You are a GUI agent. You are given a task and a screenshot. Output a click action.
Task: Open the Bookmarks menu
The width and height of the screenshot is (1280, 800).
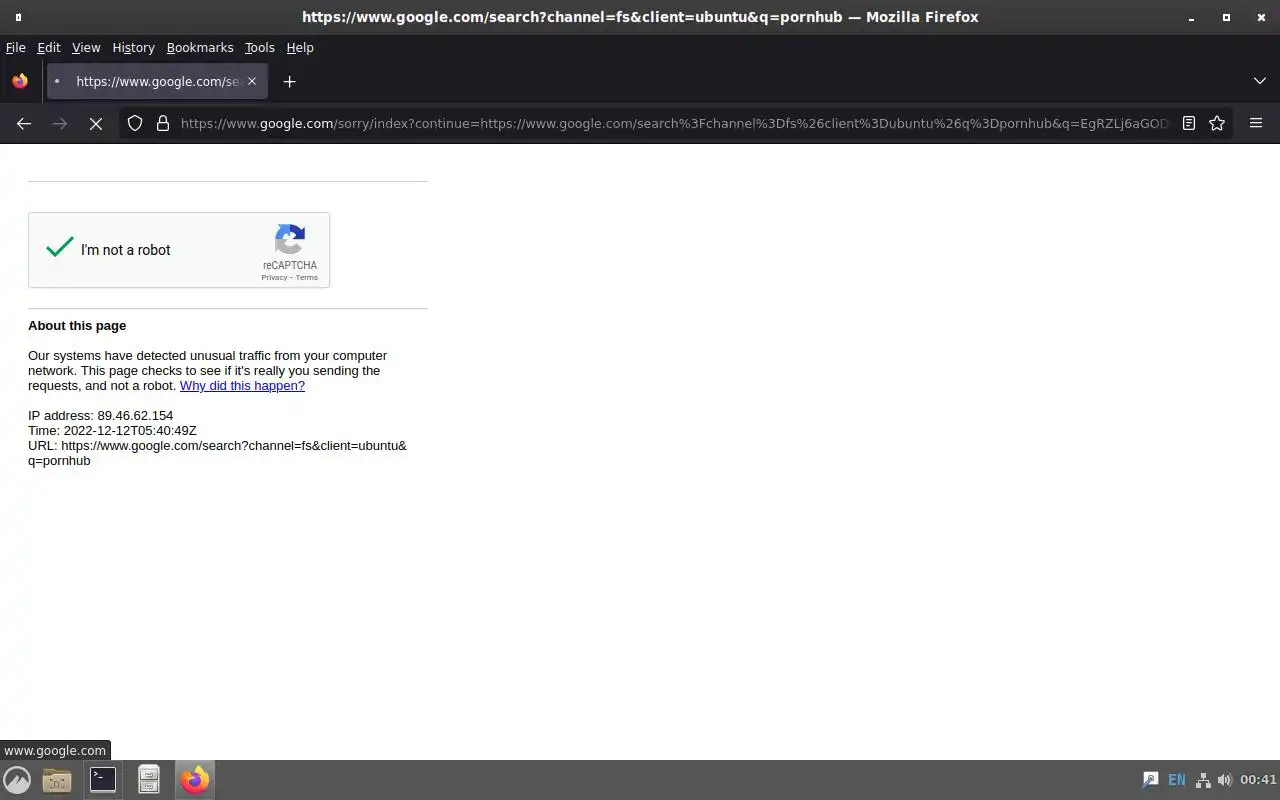coord(200,48)
